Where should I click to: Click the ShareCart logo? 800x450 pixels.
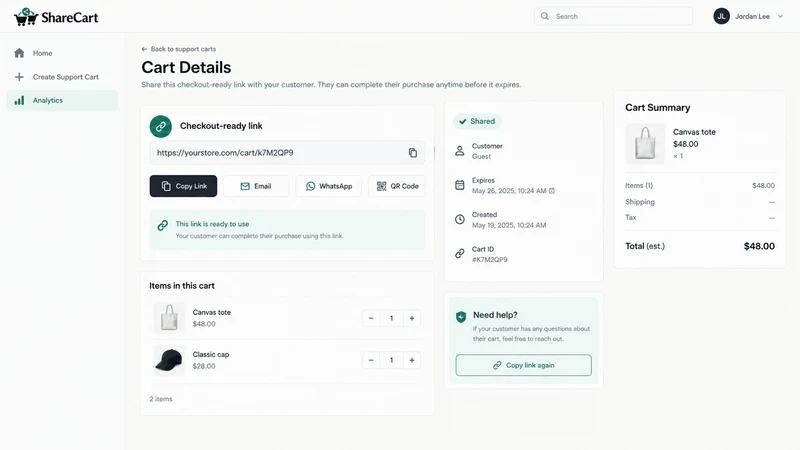pos(56,17)
